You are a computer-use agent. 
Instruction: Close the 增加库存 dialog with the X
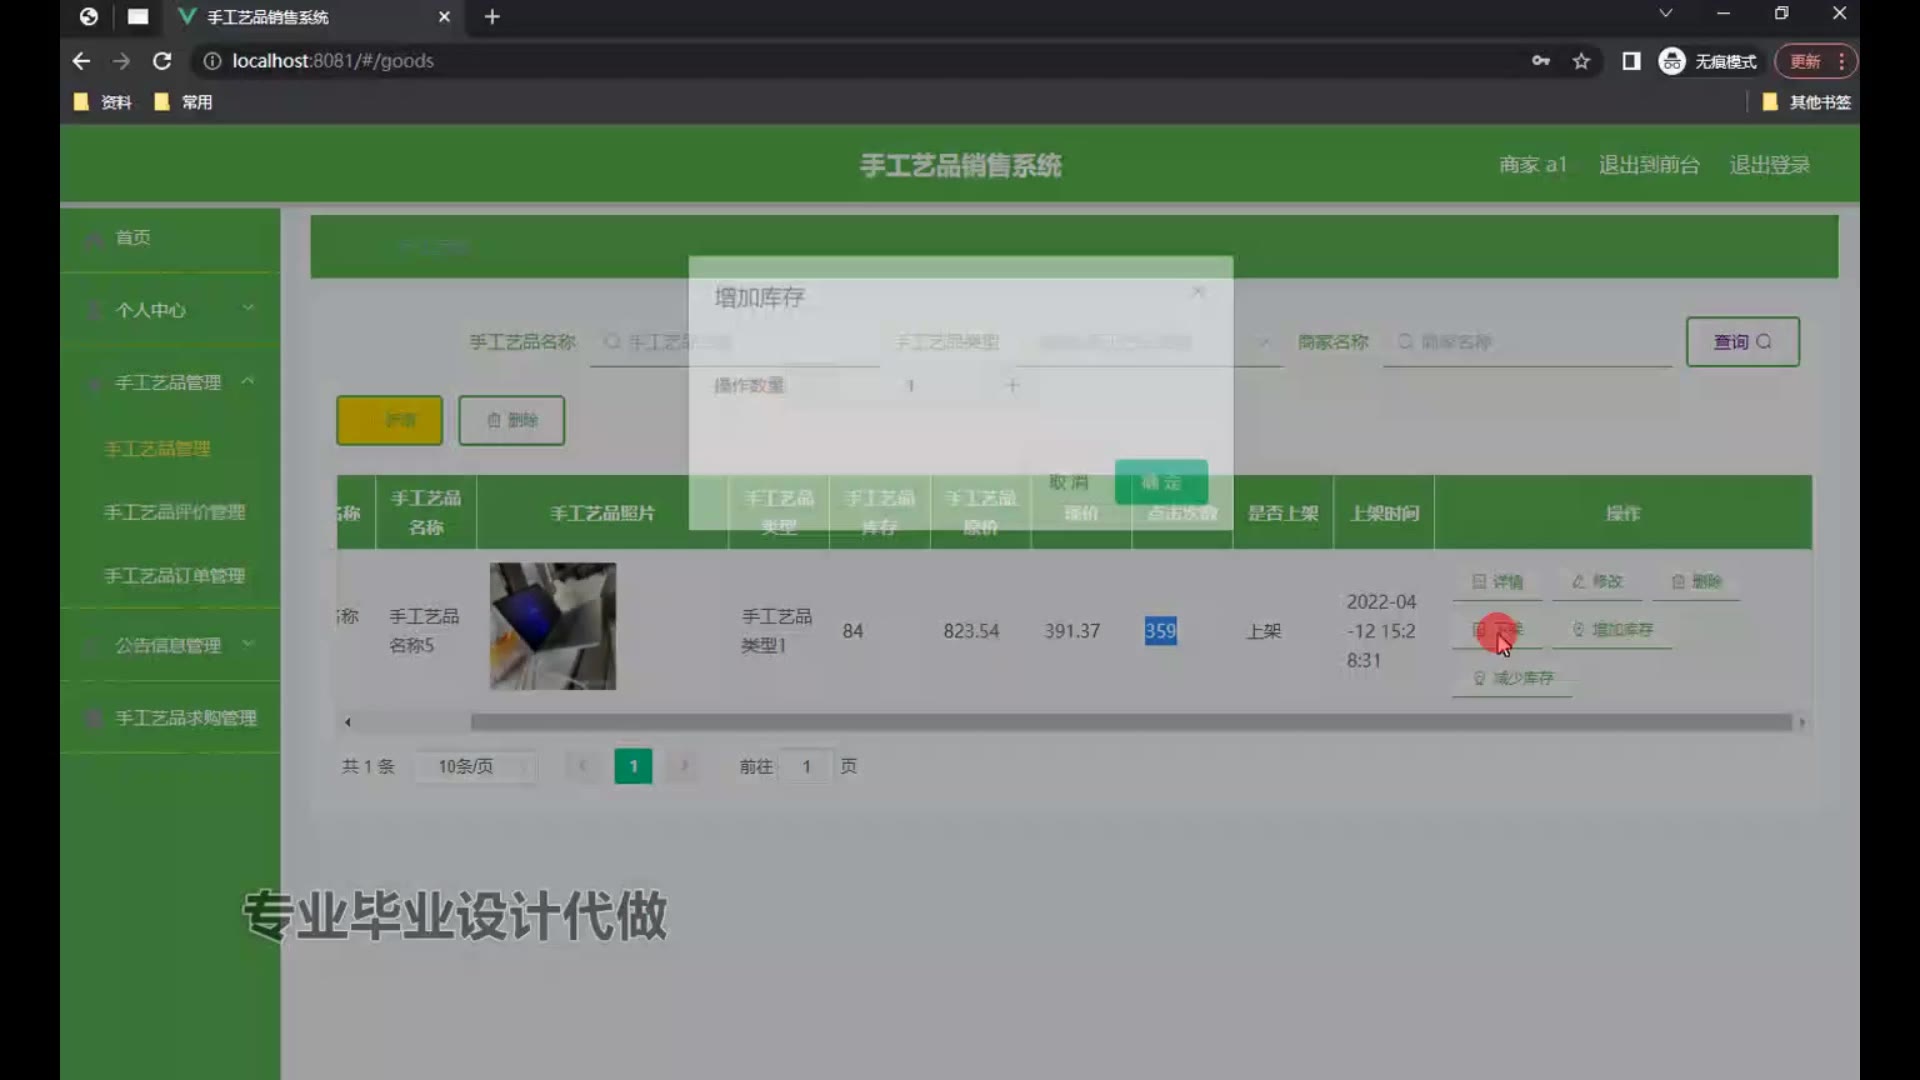tap(1198, 292)
